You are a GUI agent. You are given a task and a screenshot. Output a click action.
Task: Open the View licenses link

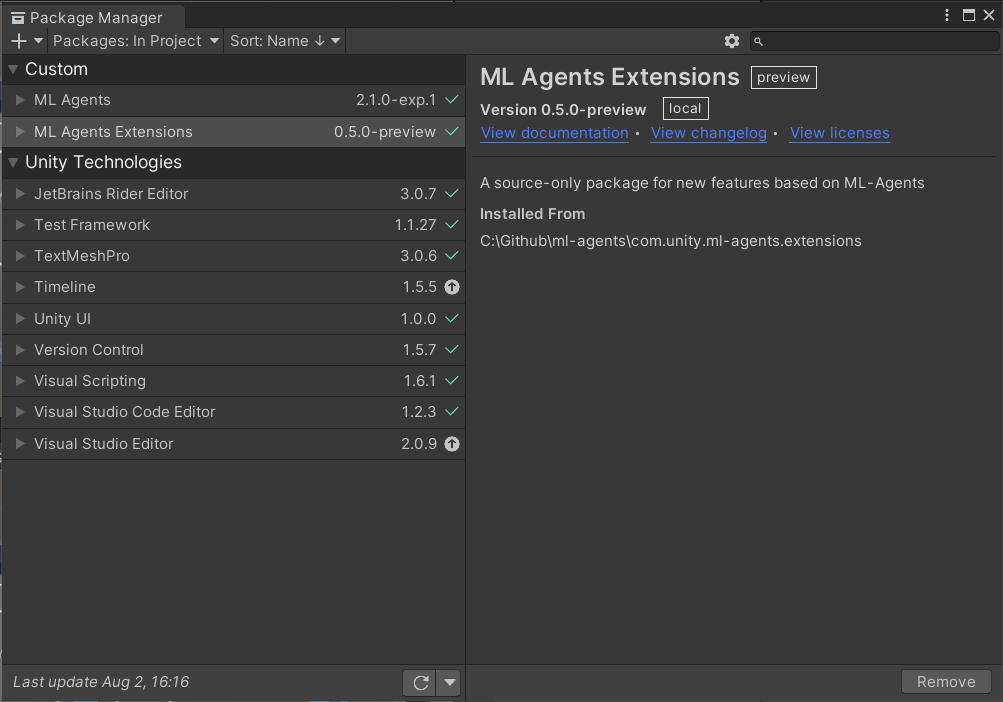(839, 133)
